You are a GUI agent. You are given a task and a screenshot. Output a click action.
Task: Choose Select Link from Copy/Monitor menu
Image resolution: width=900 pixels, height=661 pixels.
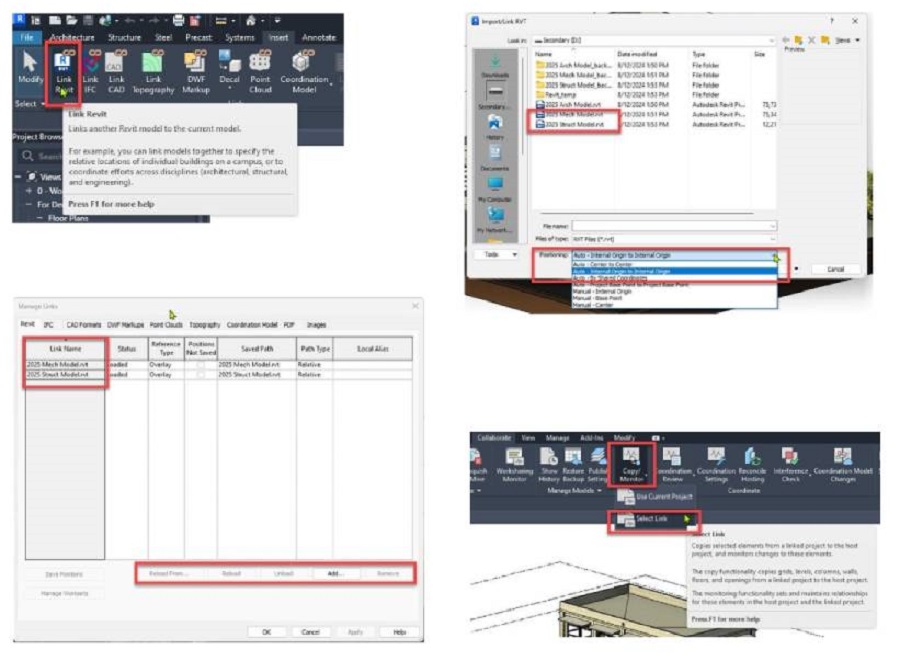click(x=652, y=519)
